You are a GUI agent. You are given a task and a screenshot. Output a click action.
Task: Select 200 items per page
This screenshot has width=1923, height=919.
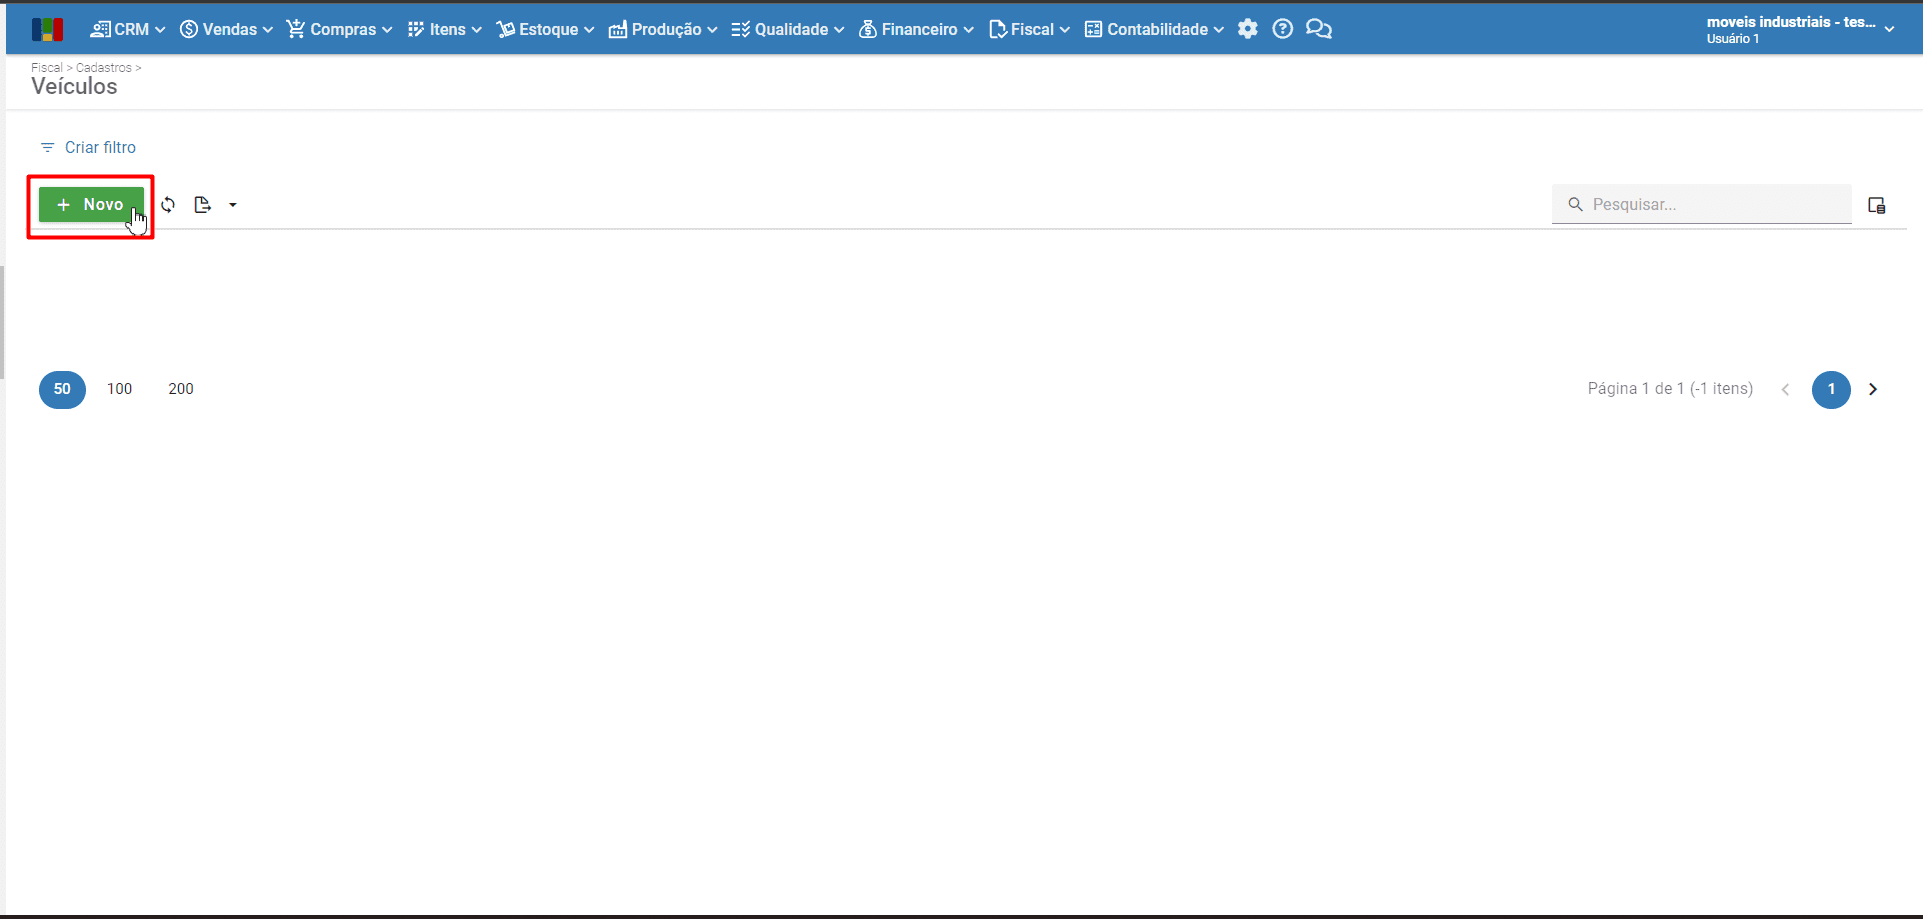181,389
